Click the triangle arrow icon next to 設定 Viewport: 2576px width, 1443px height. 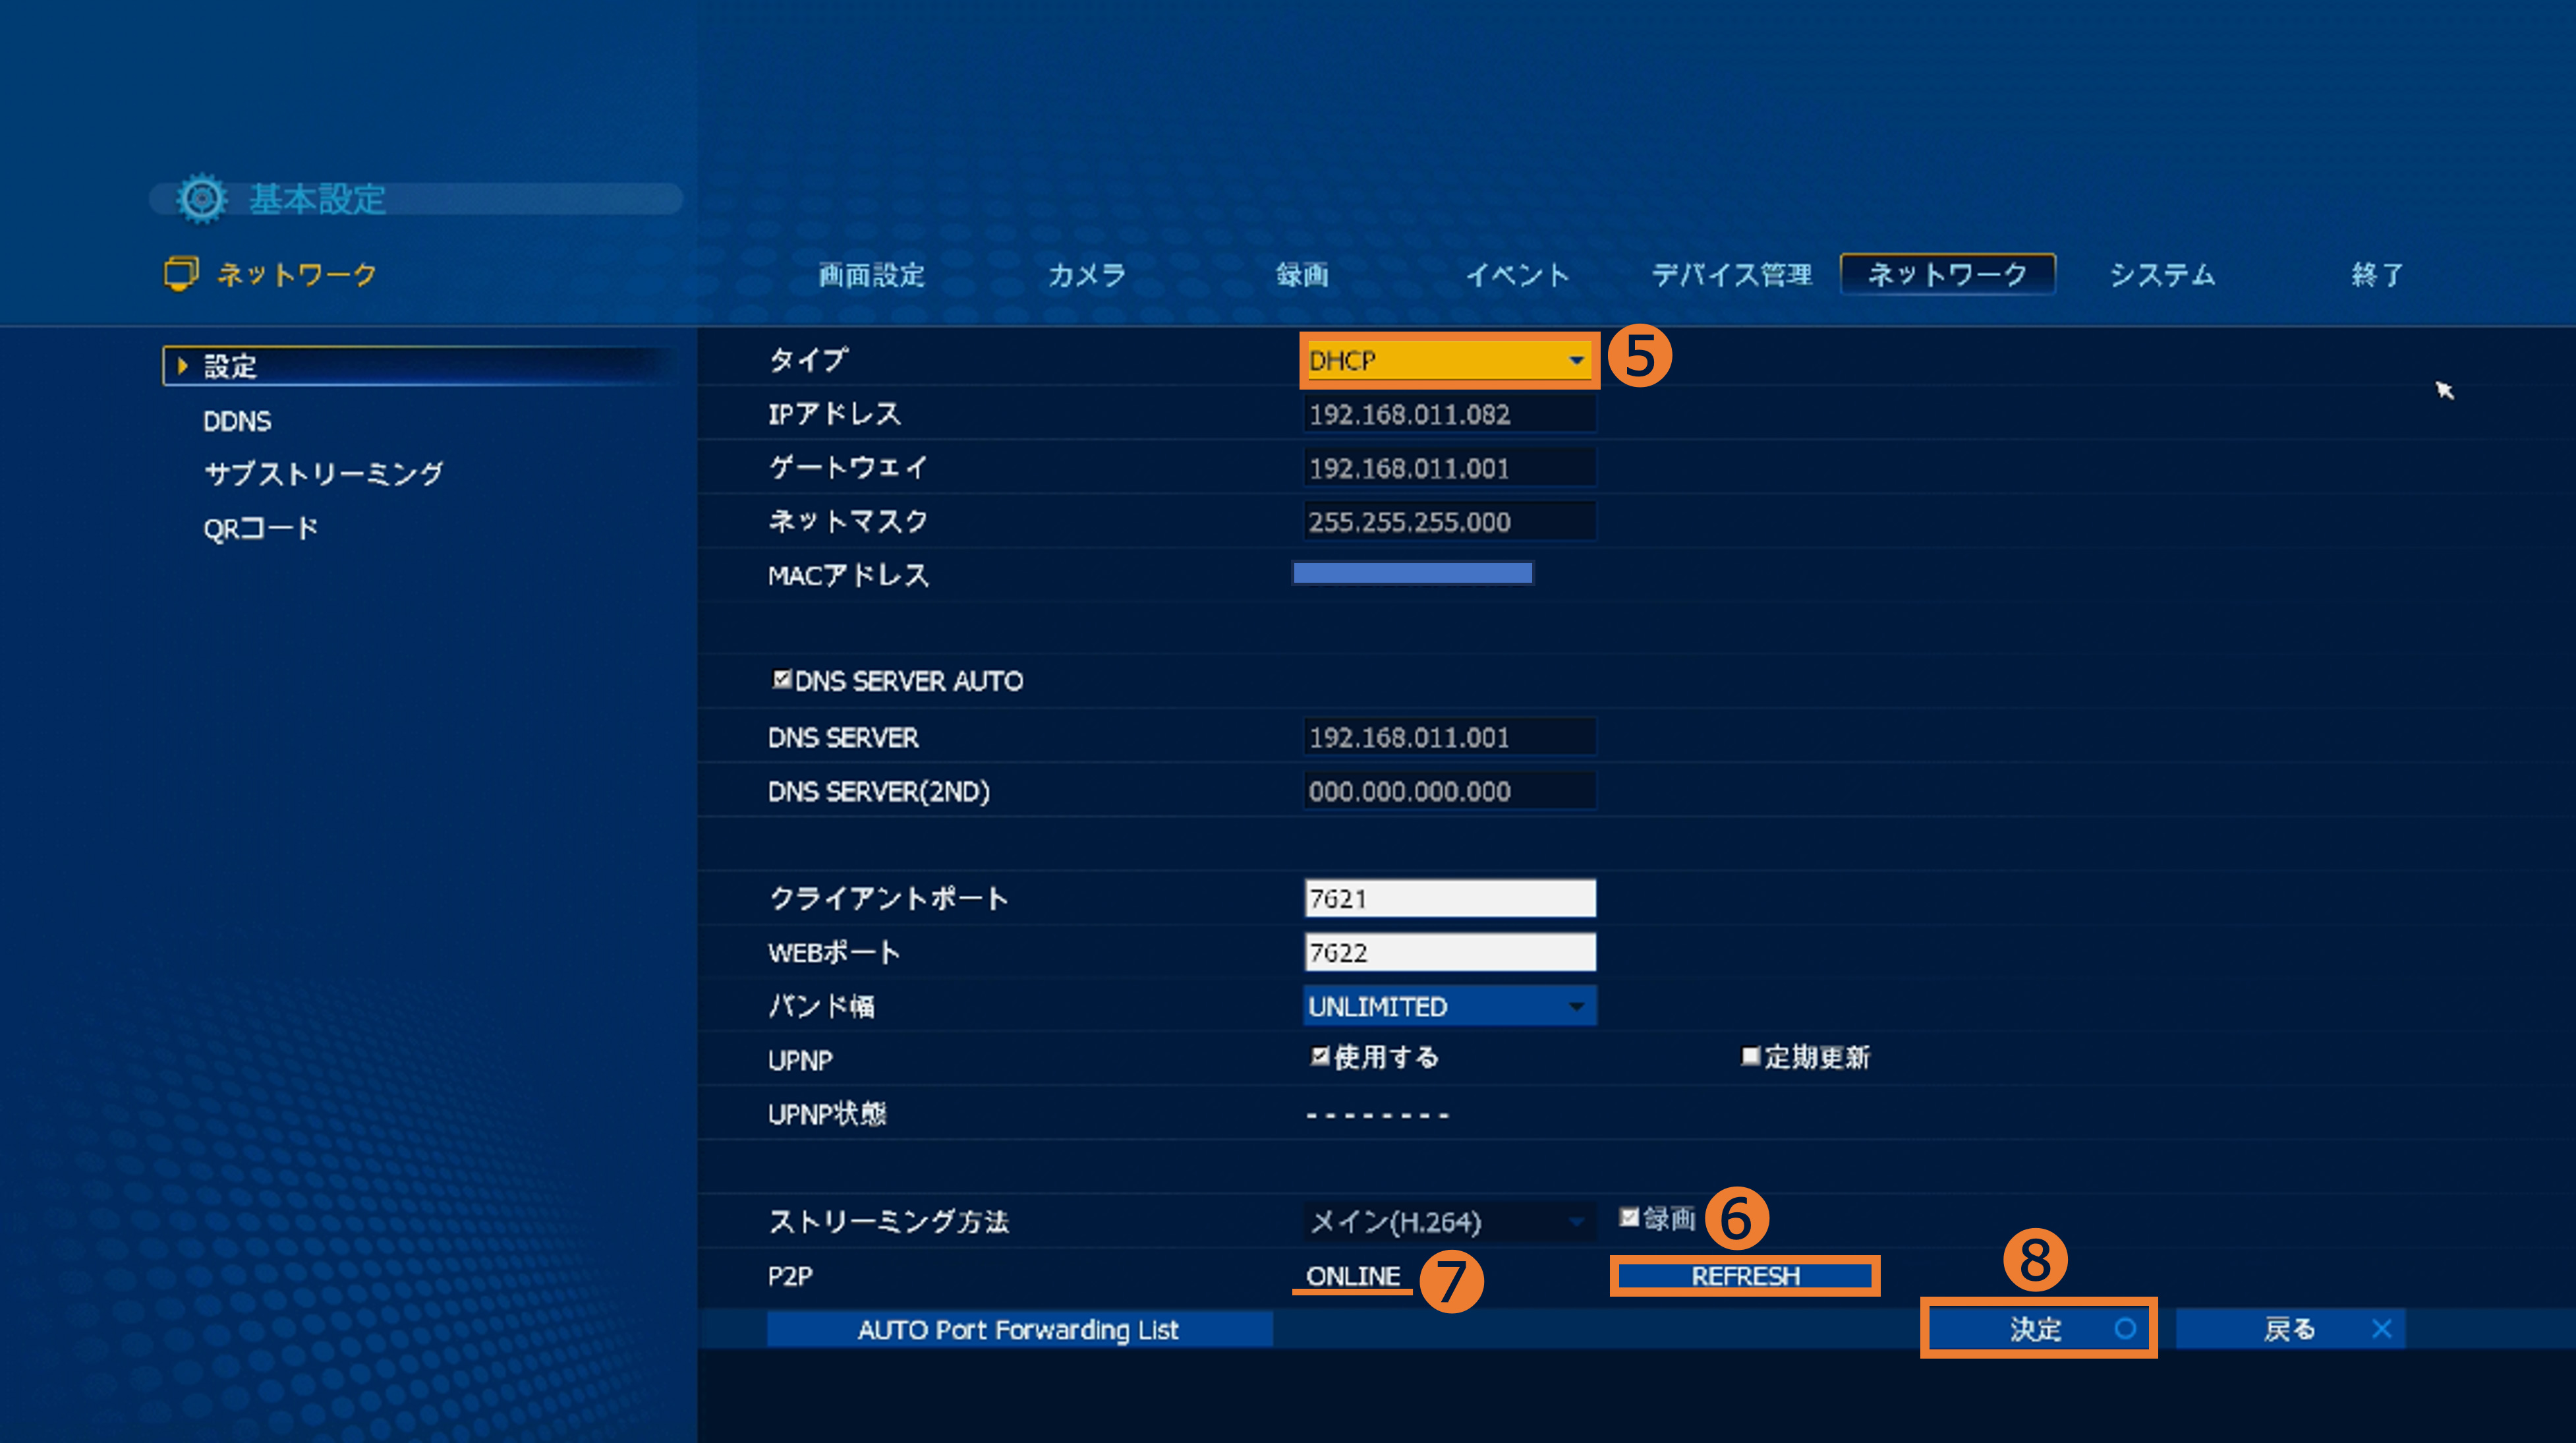(182, 366)
